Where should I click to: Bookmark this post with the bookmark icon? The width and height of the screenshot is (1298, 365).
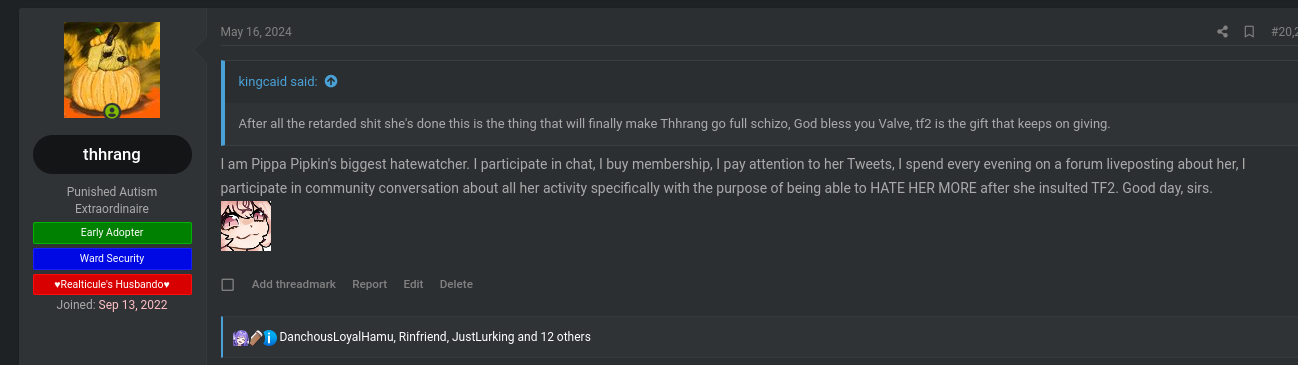1249,32
